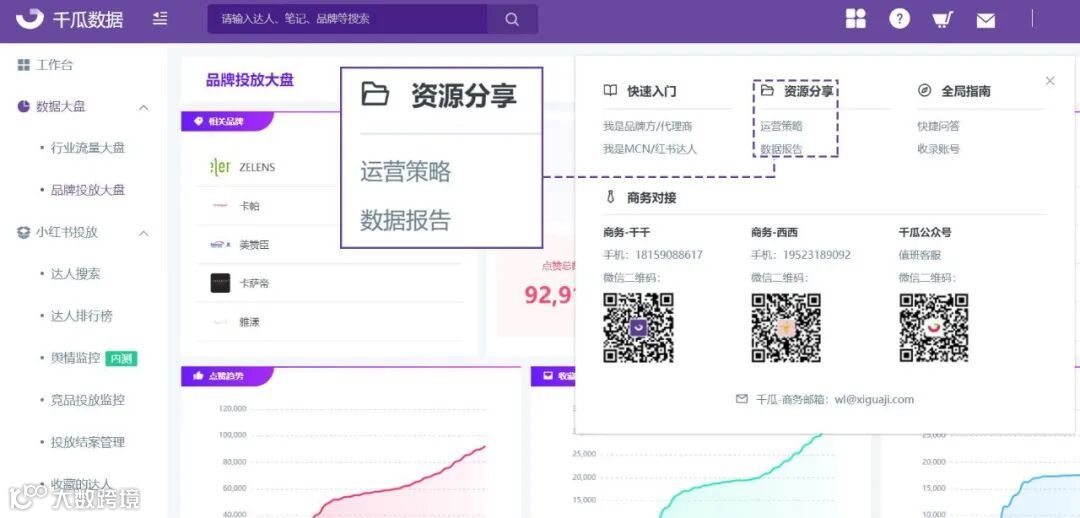Click the ZELENS brand logo
Image resolution: width=1080 pixels, height=518 pixels.
tap(220, 167)
